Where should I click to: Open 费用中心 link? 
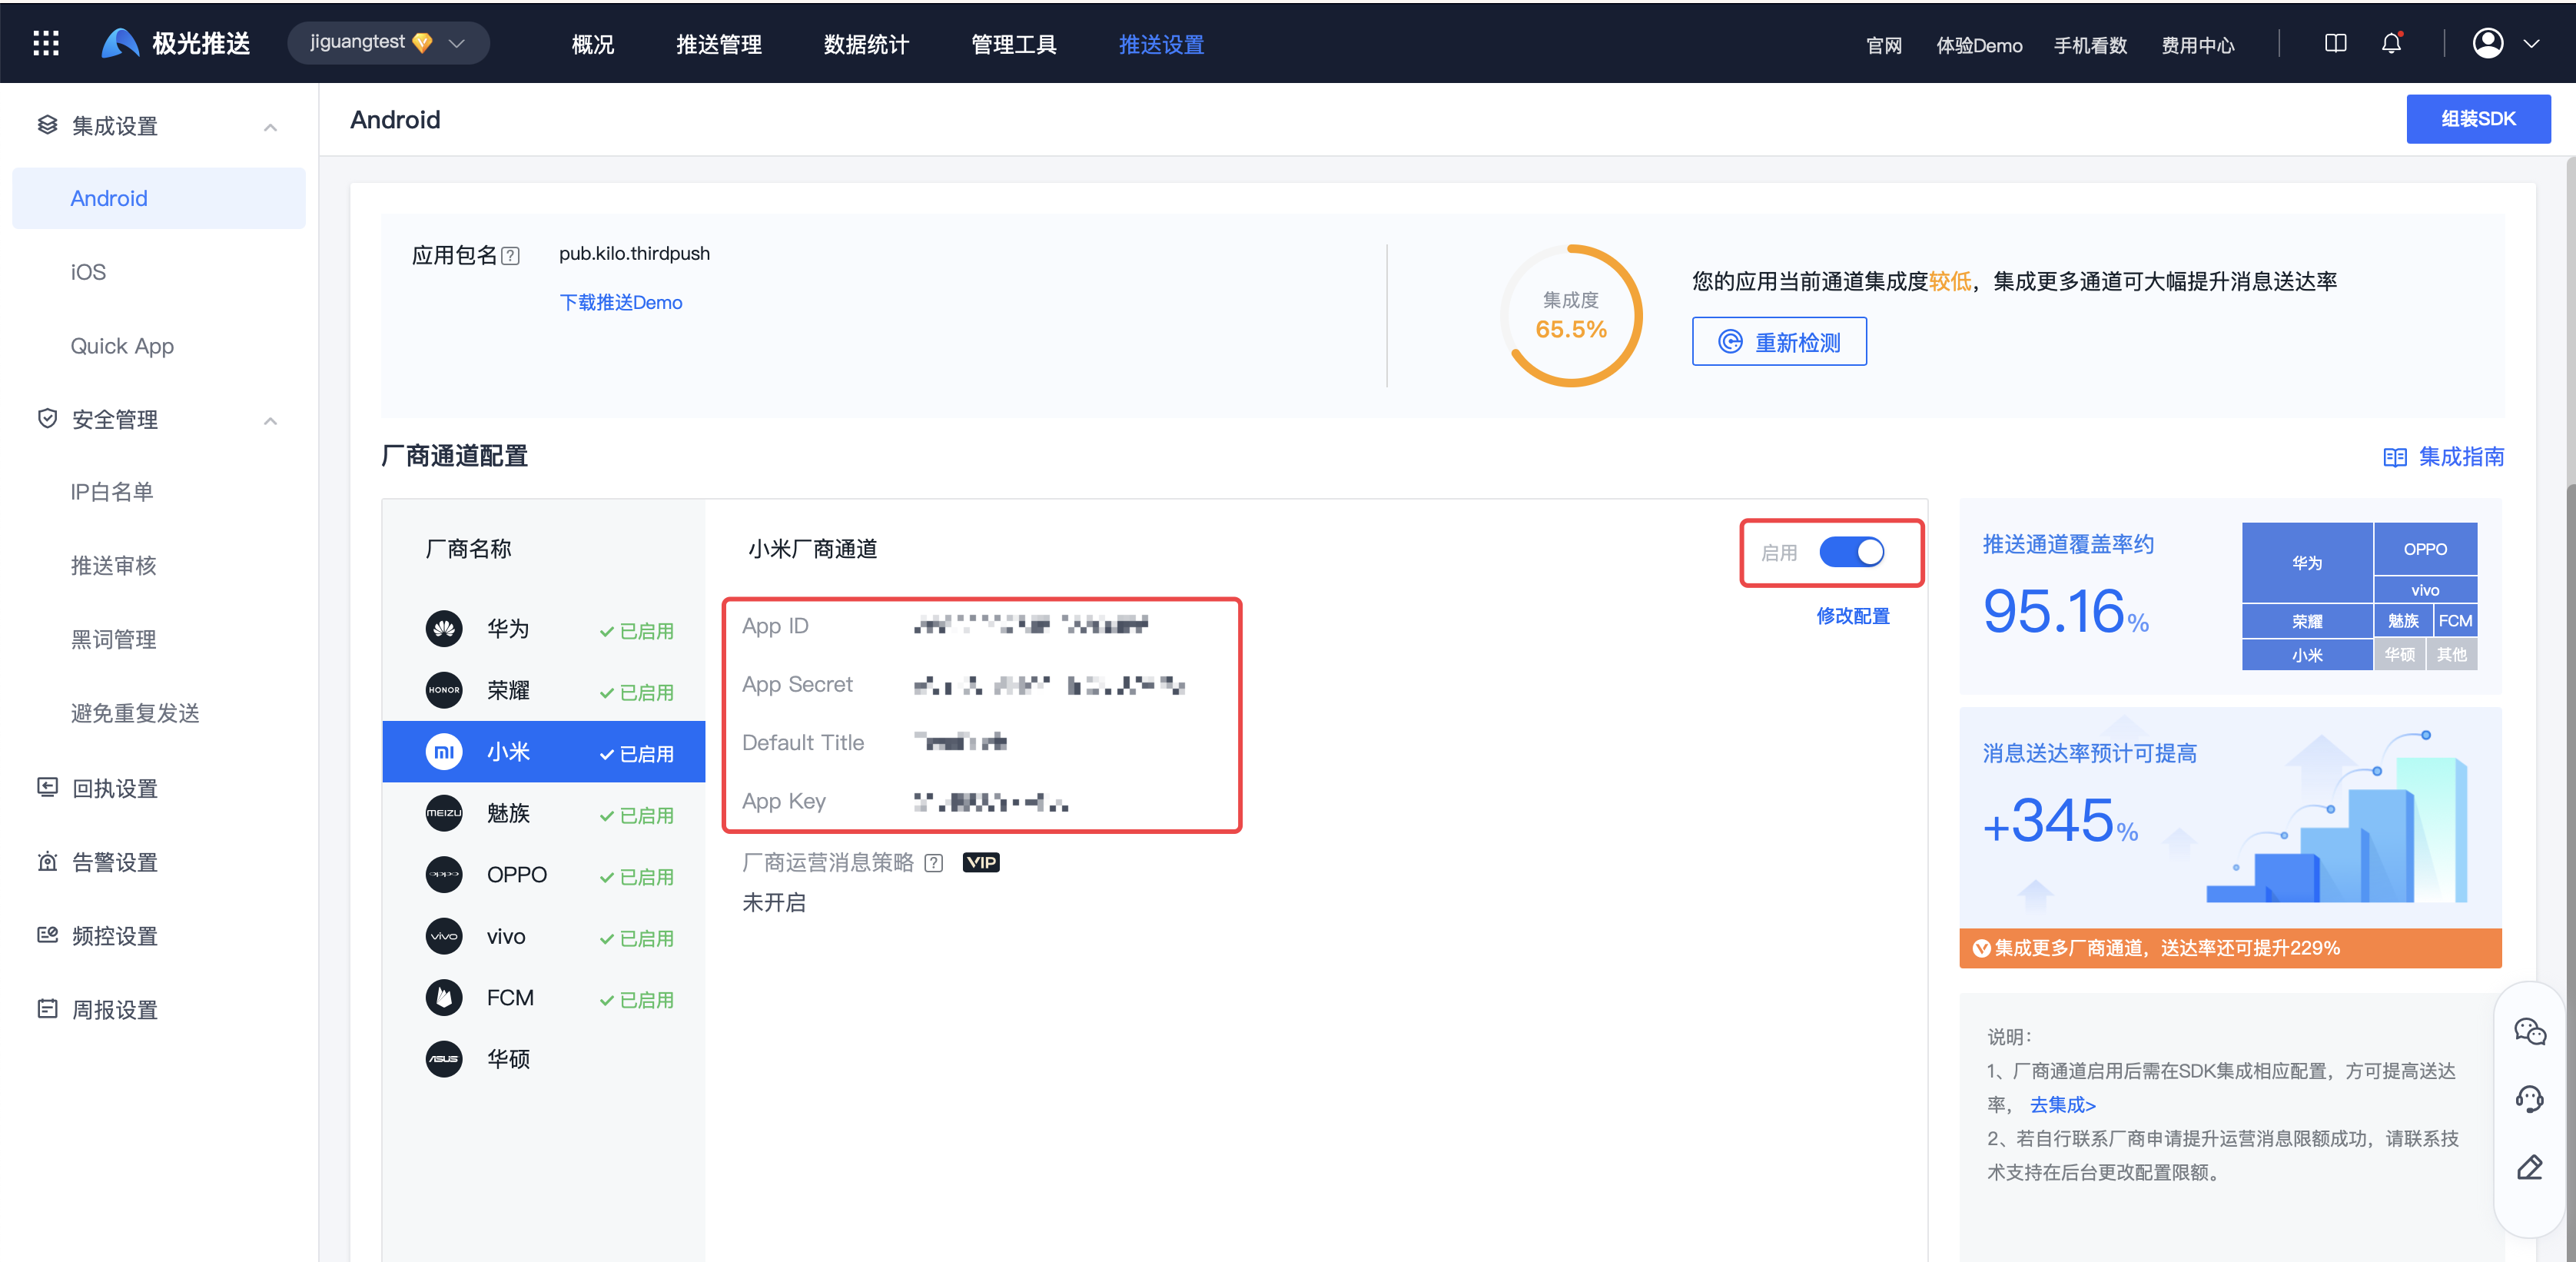2197,45
